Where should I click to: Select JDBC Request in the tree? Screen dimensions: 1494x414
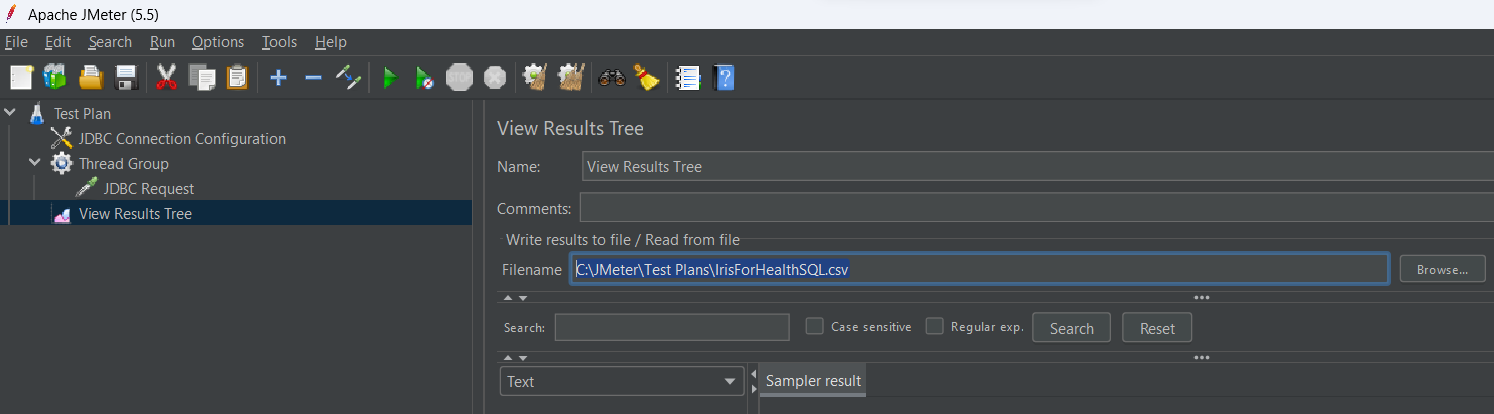point(148,189)
